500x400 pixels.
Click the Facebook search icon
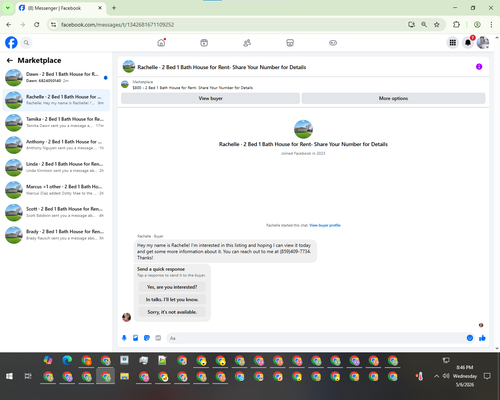[26, 43]
